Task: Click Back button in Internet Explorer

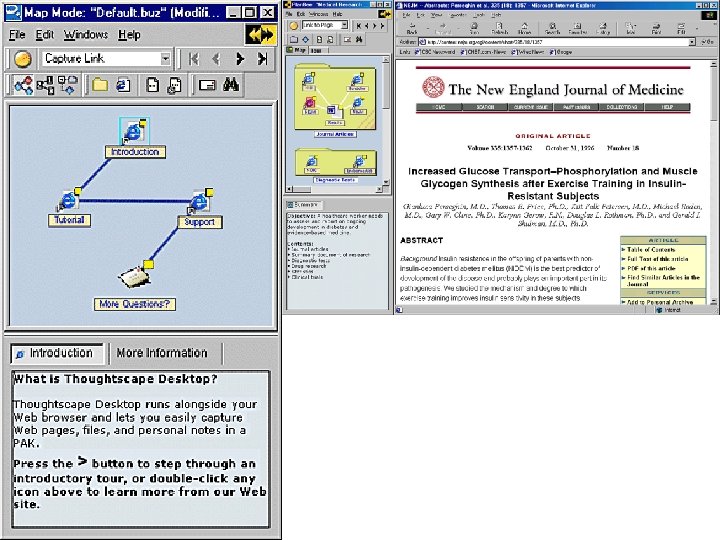Action: point(412,28)
